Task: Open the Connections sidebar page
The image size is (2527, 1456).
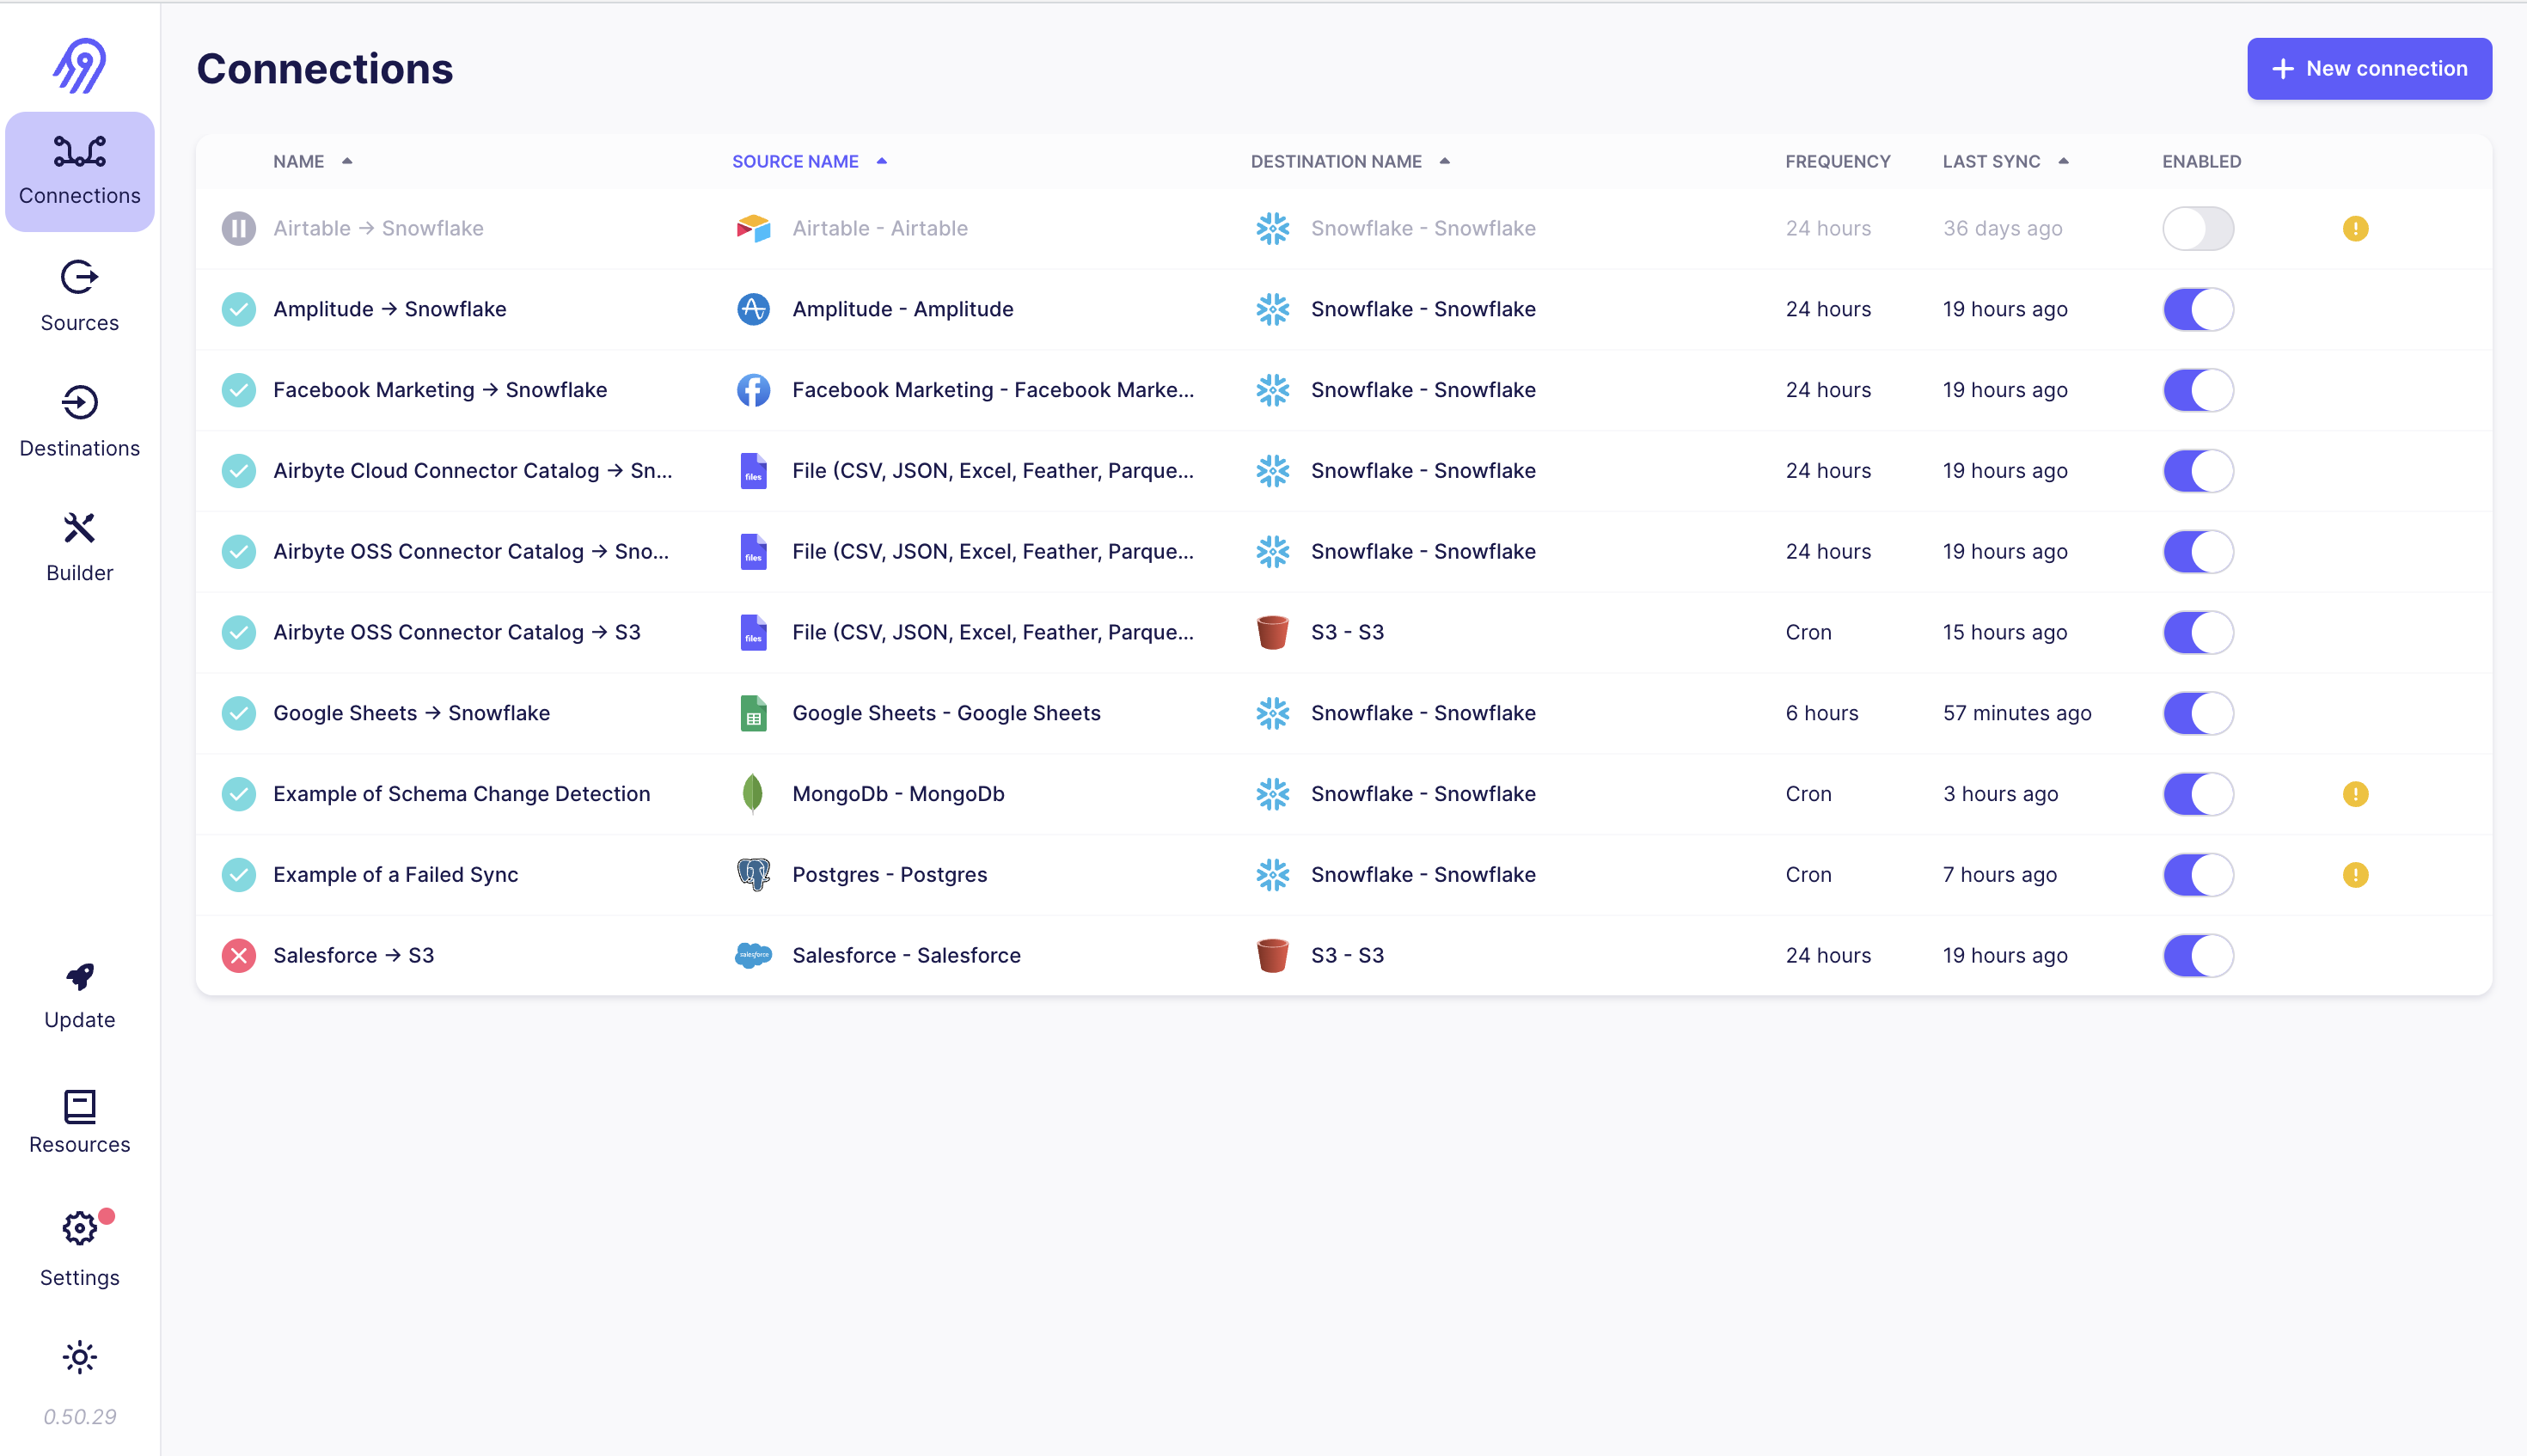Action: (80, 172)
